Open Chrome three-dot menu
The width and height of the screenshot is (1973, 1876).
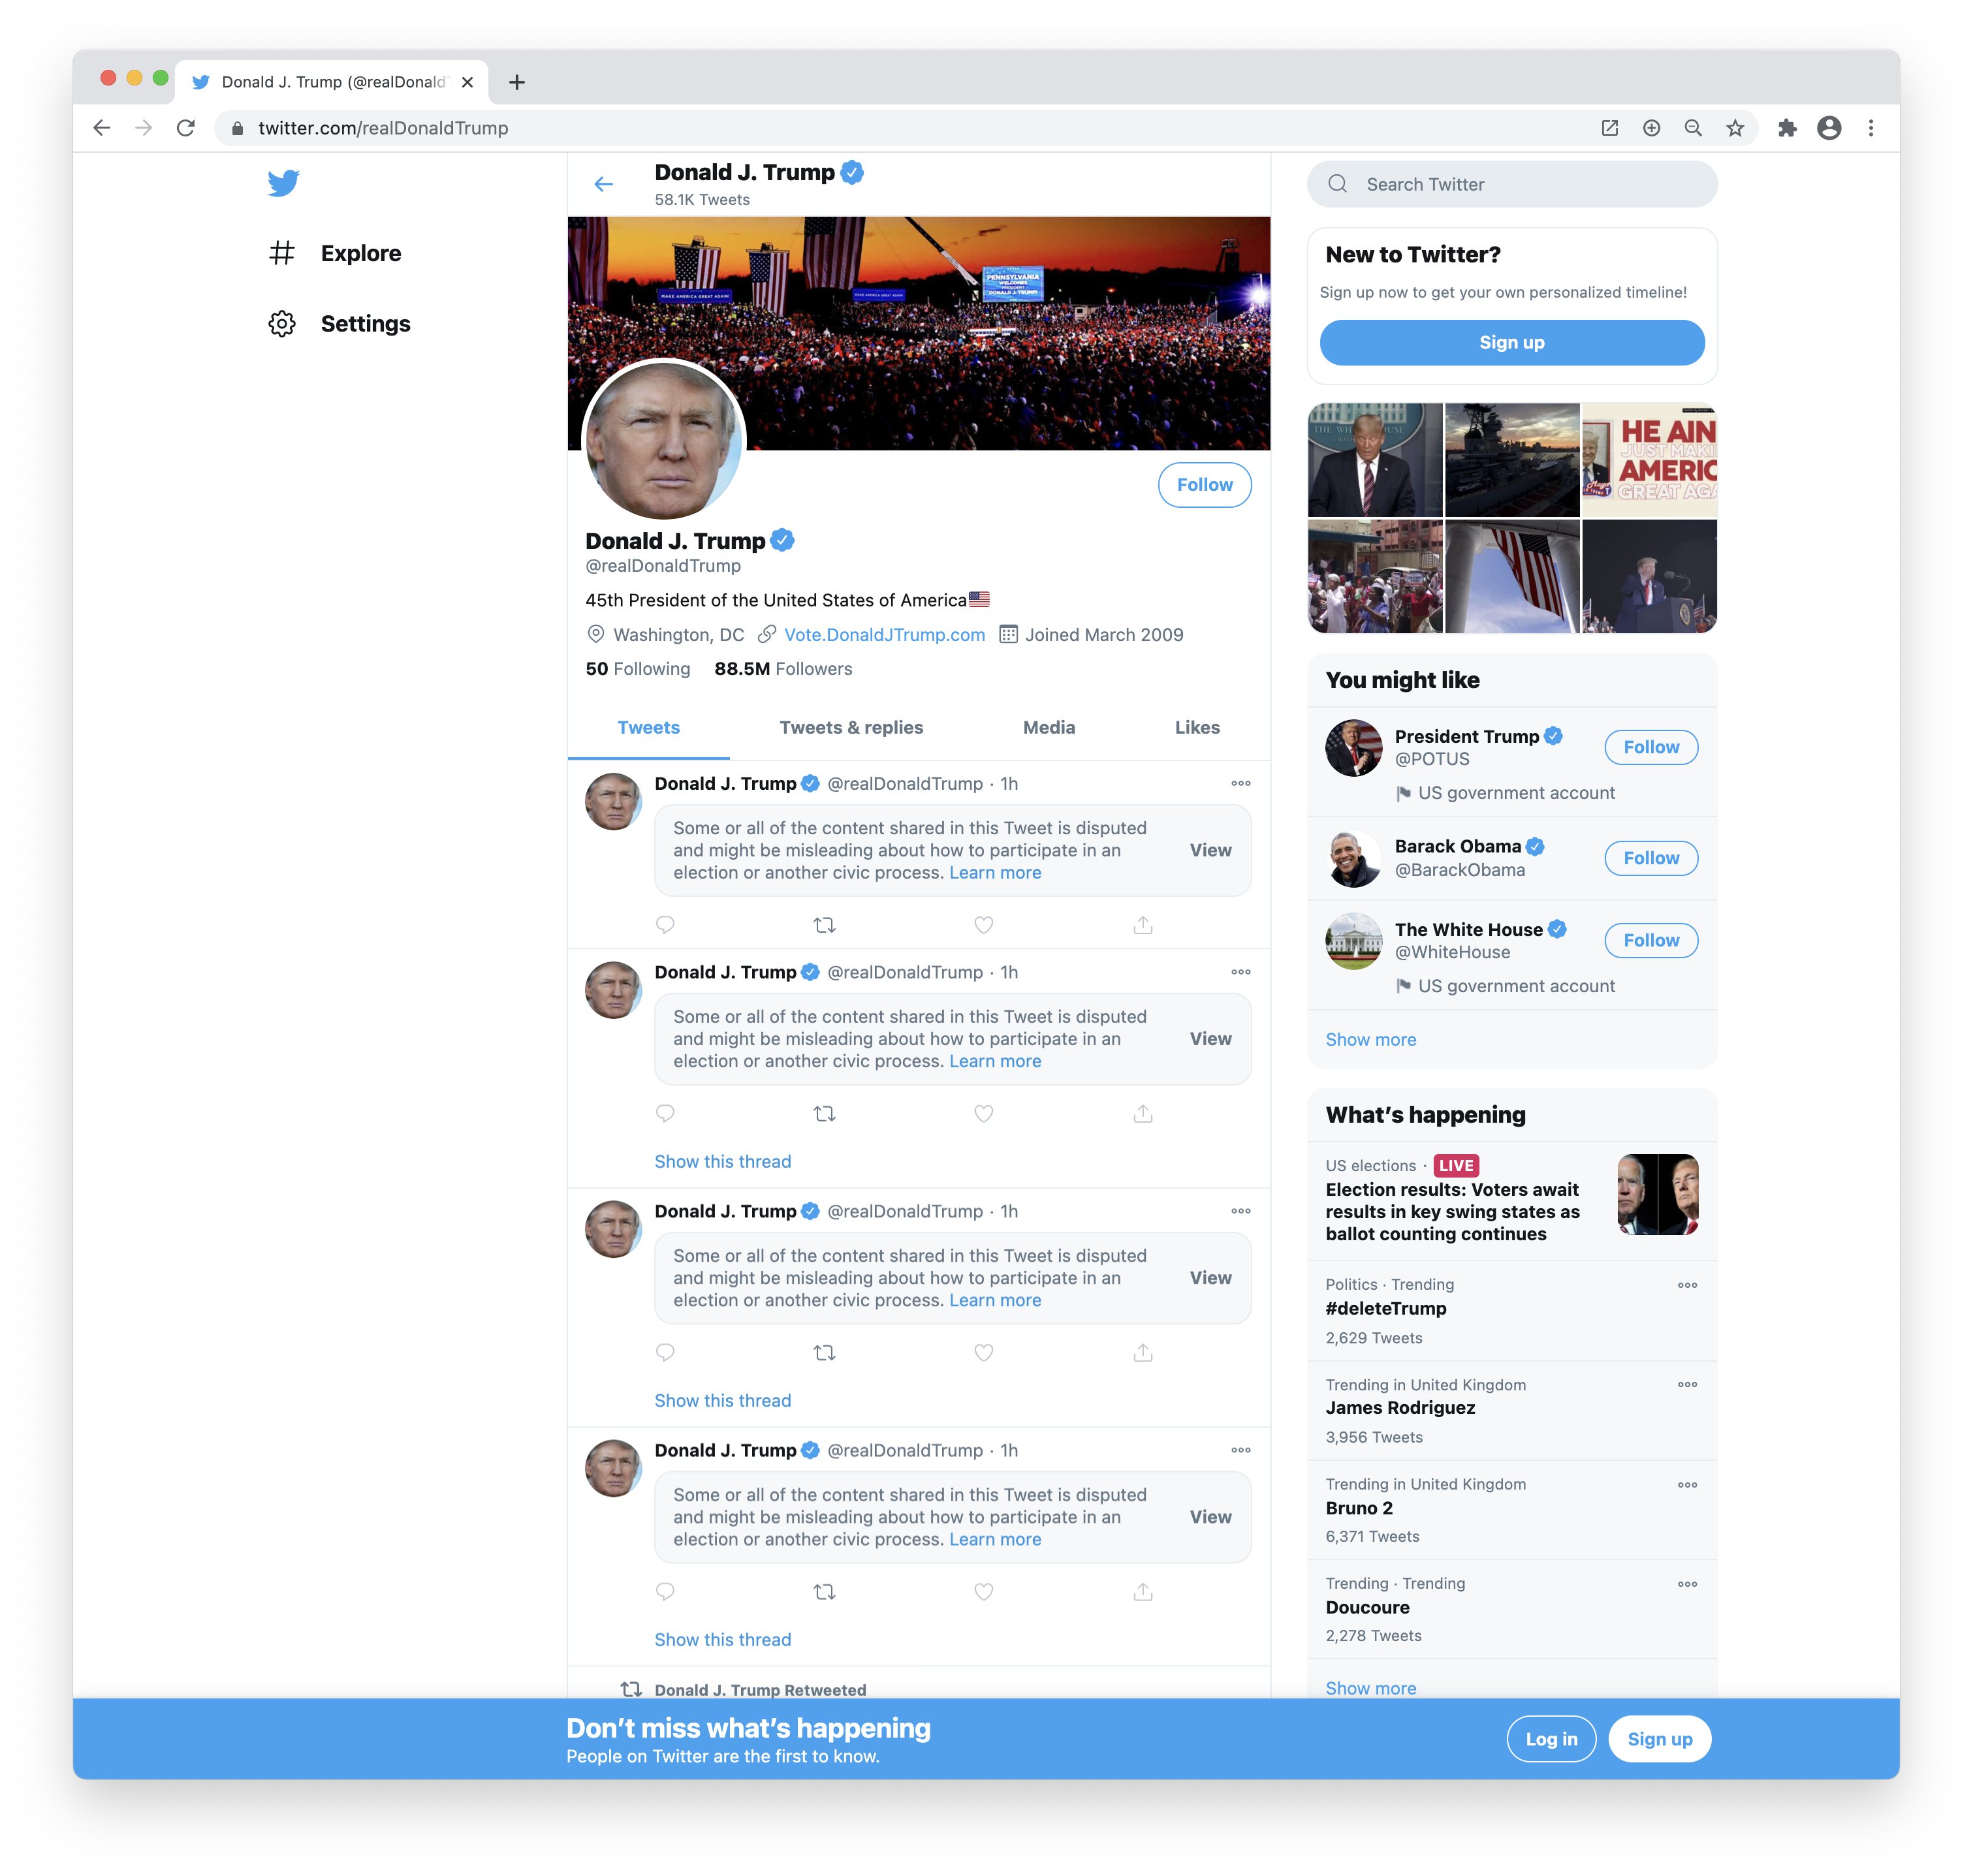(1871, 128)
